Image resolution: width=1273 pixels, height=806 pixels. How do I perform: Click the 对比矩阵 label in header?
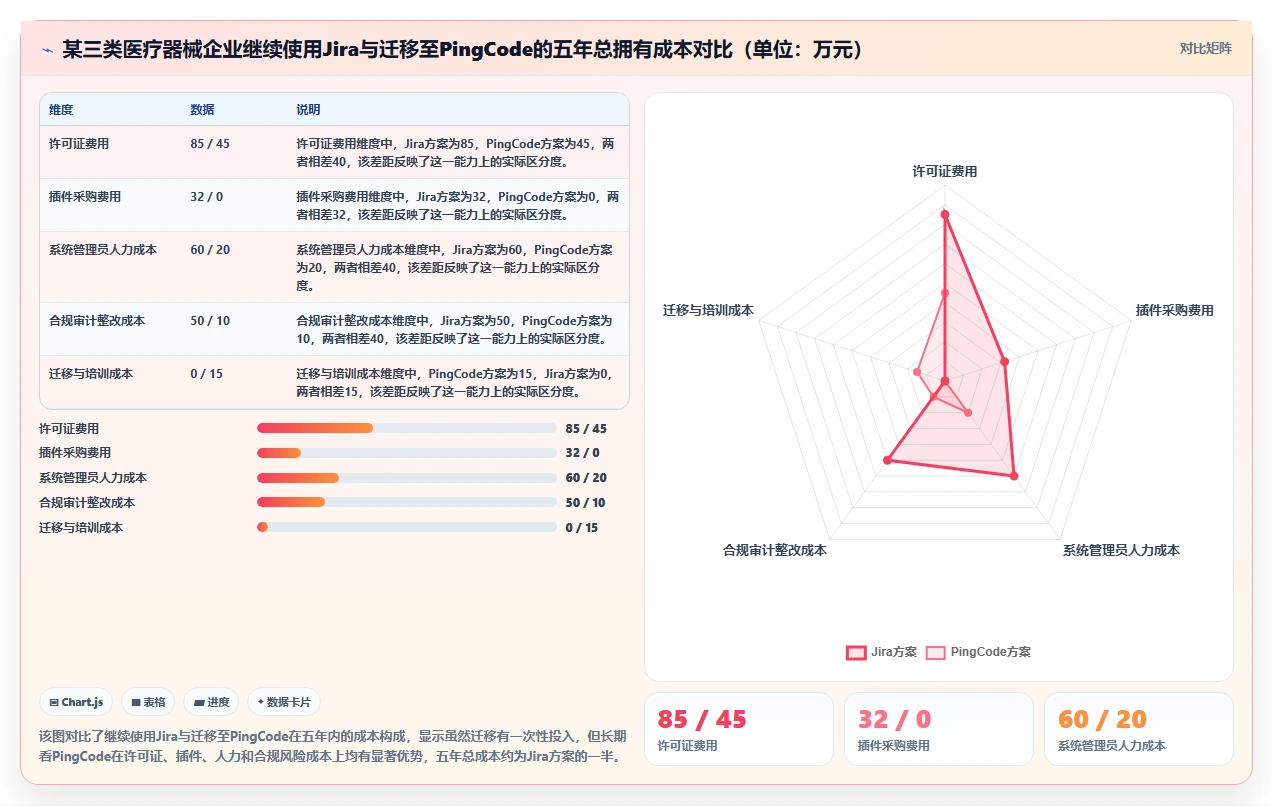coord(1205,48)
